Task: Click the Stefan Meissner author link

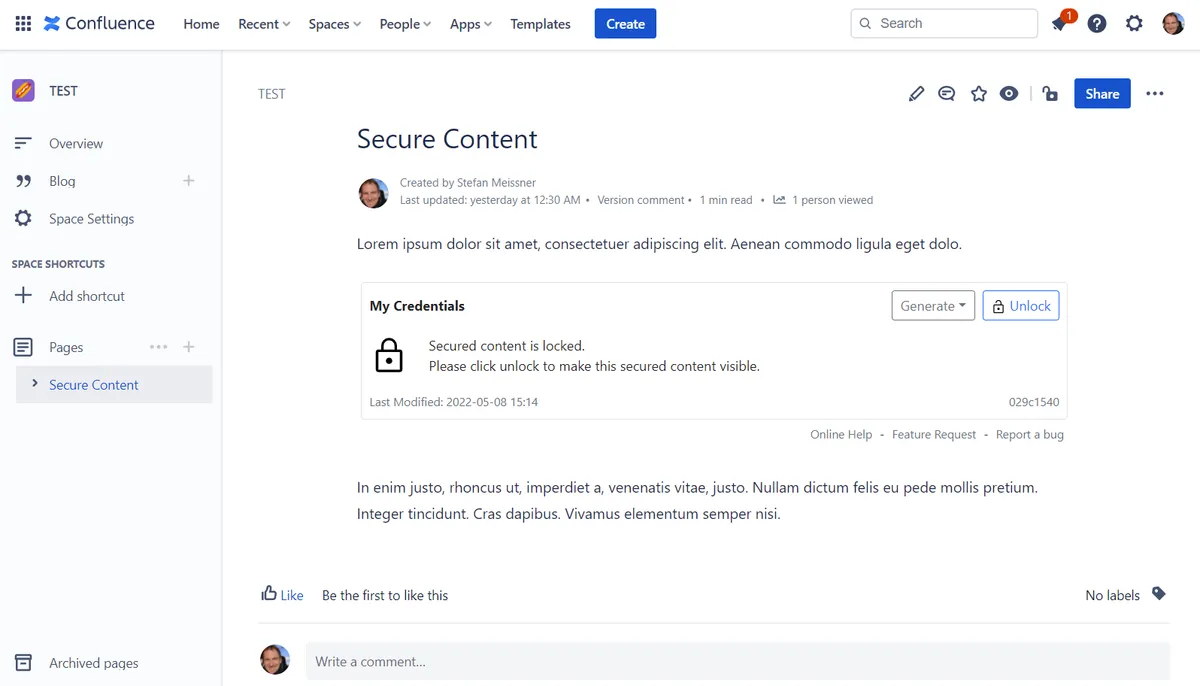Action: point(497,183)
